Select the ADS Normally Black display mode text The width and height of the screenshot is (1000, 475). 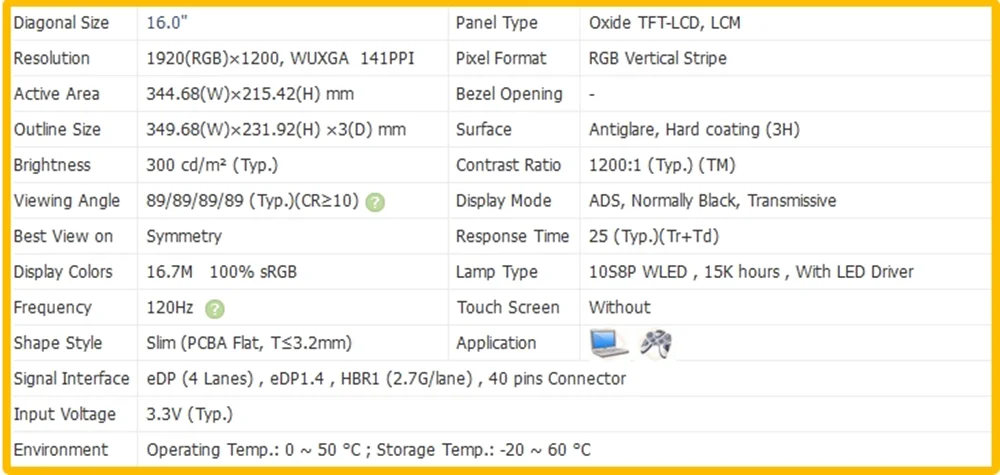tap(712, 201)
